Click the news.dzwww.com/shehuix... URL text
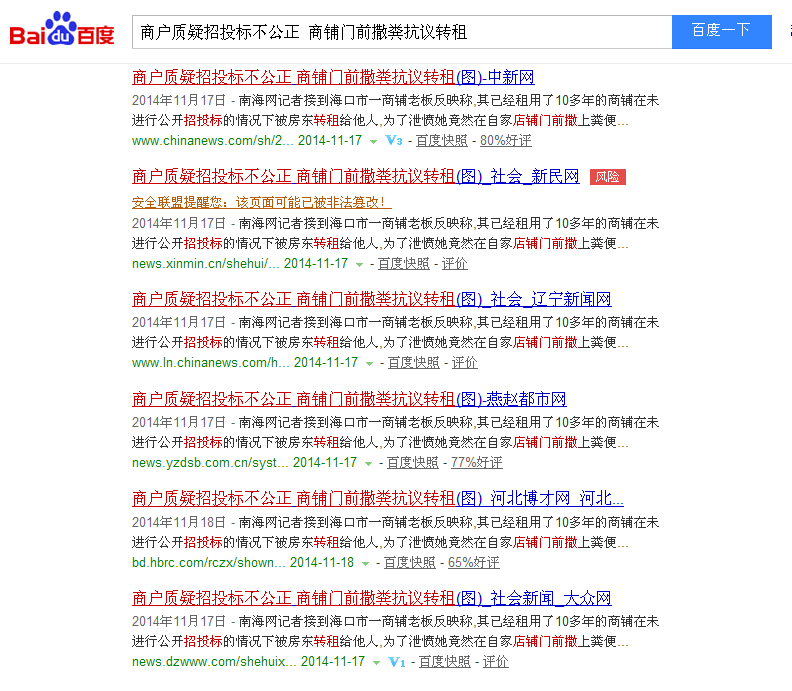This screenshot has width=792, height=691. (x=214, y=661)
